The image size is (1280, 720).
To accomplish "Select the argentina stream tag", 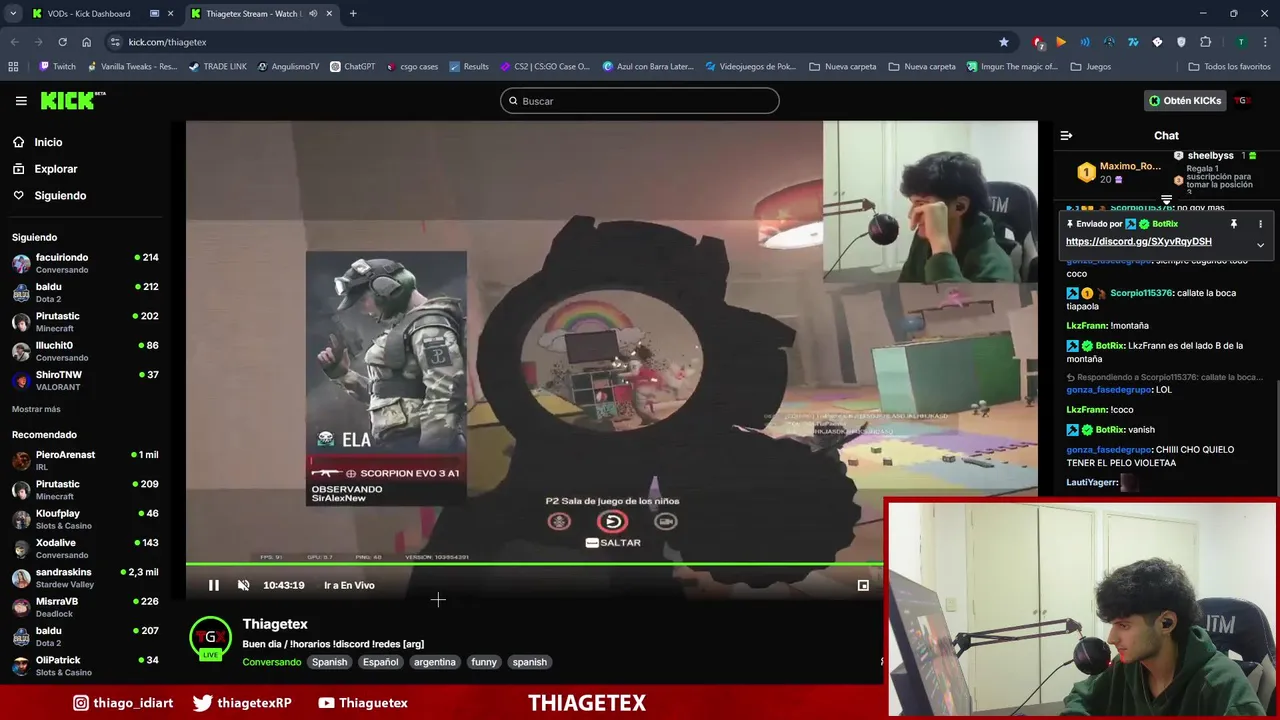I will click(435, 662).
